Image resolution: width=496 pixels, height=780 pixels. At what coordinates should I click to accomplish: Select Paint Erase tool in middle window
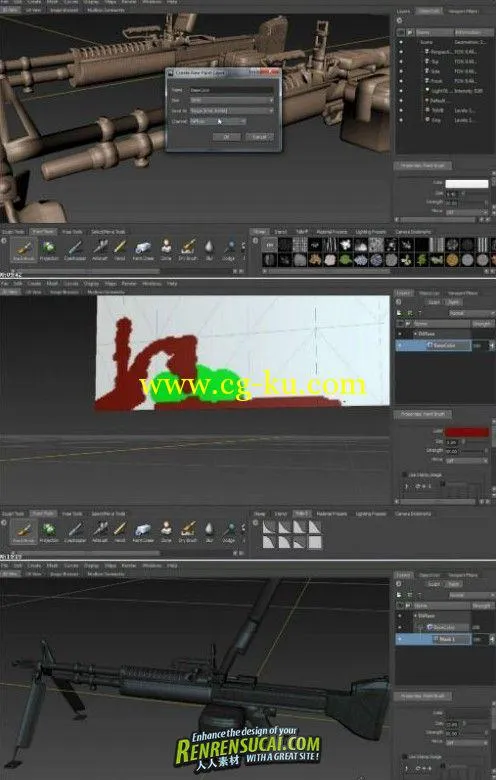tap(143, 532)
